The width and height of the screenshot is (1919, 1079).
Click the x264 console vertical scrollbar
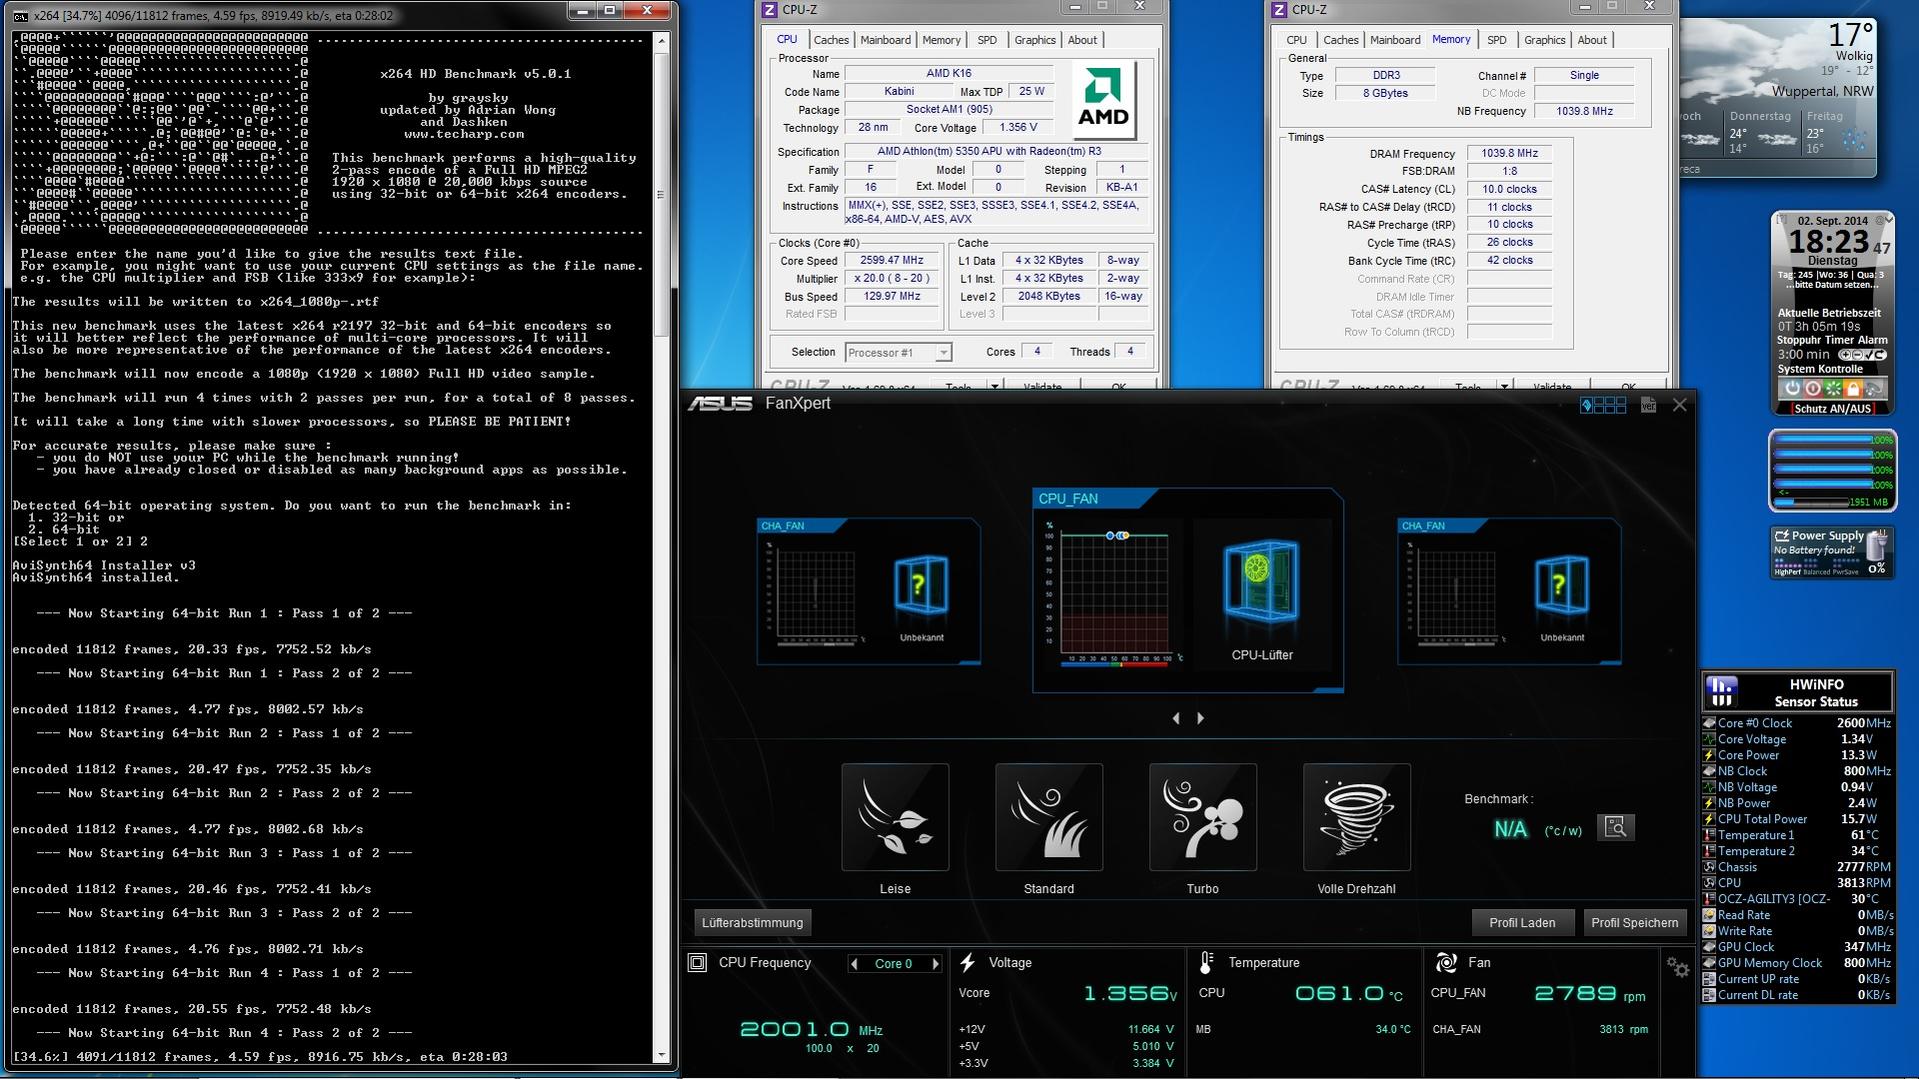[x=661, y=546]
